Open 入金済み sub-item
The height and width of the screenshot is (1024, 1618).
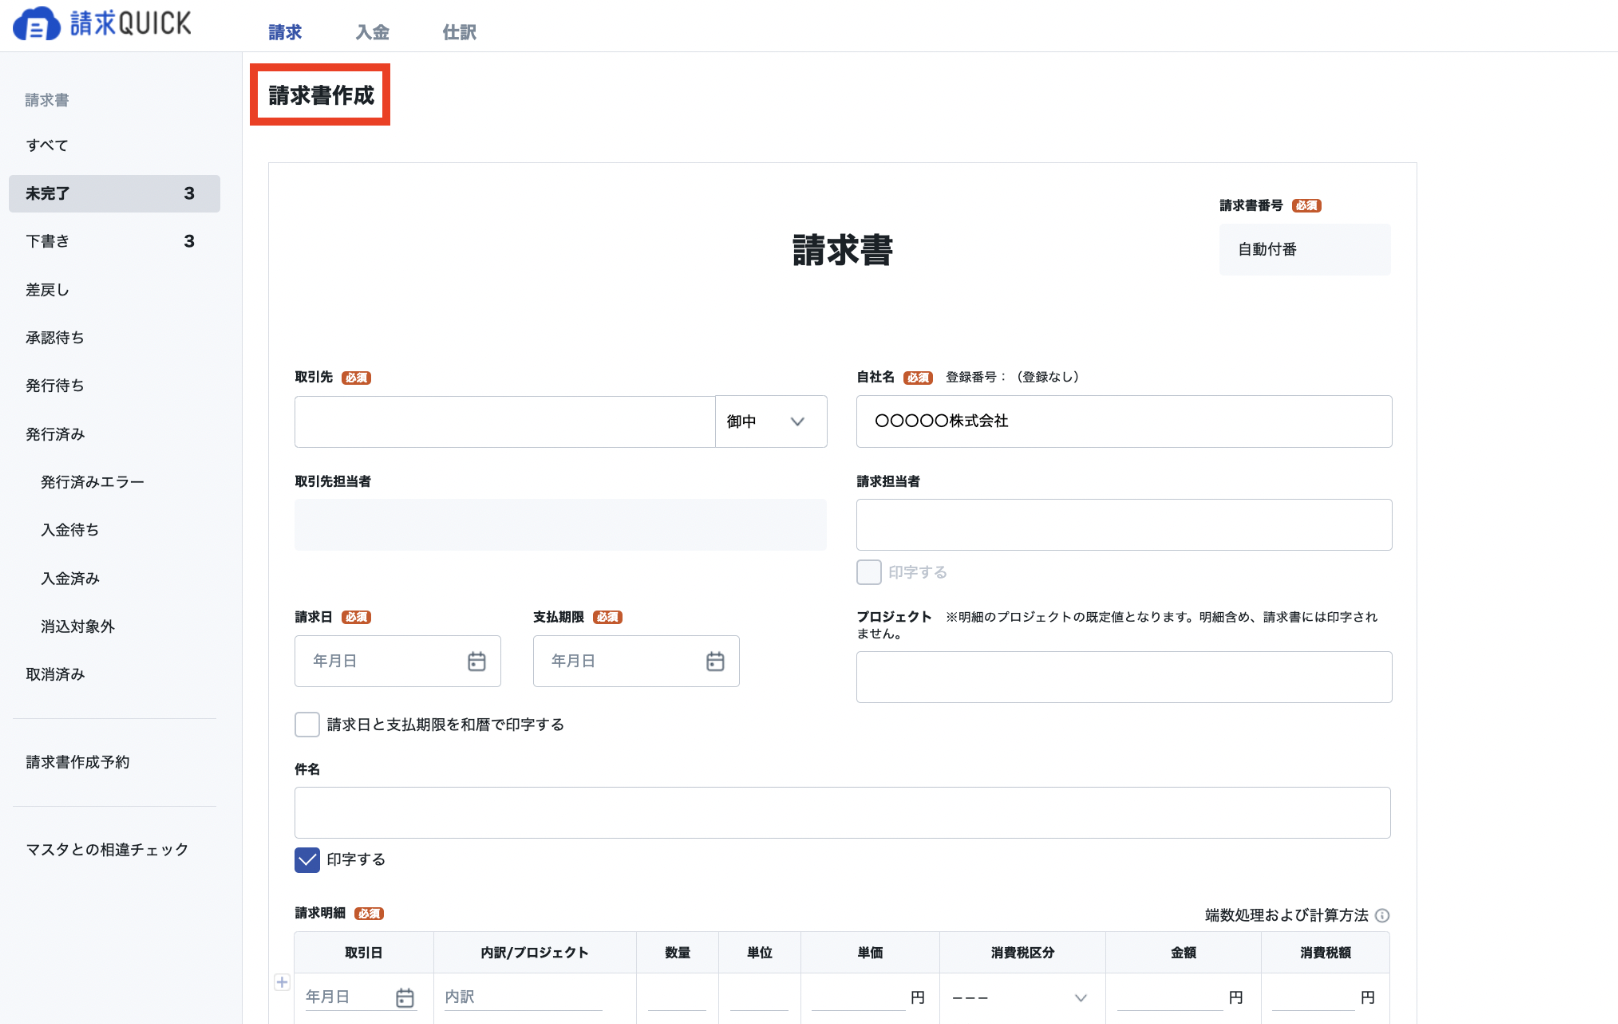pyautogui.click(x=70, y=578)
